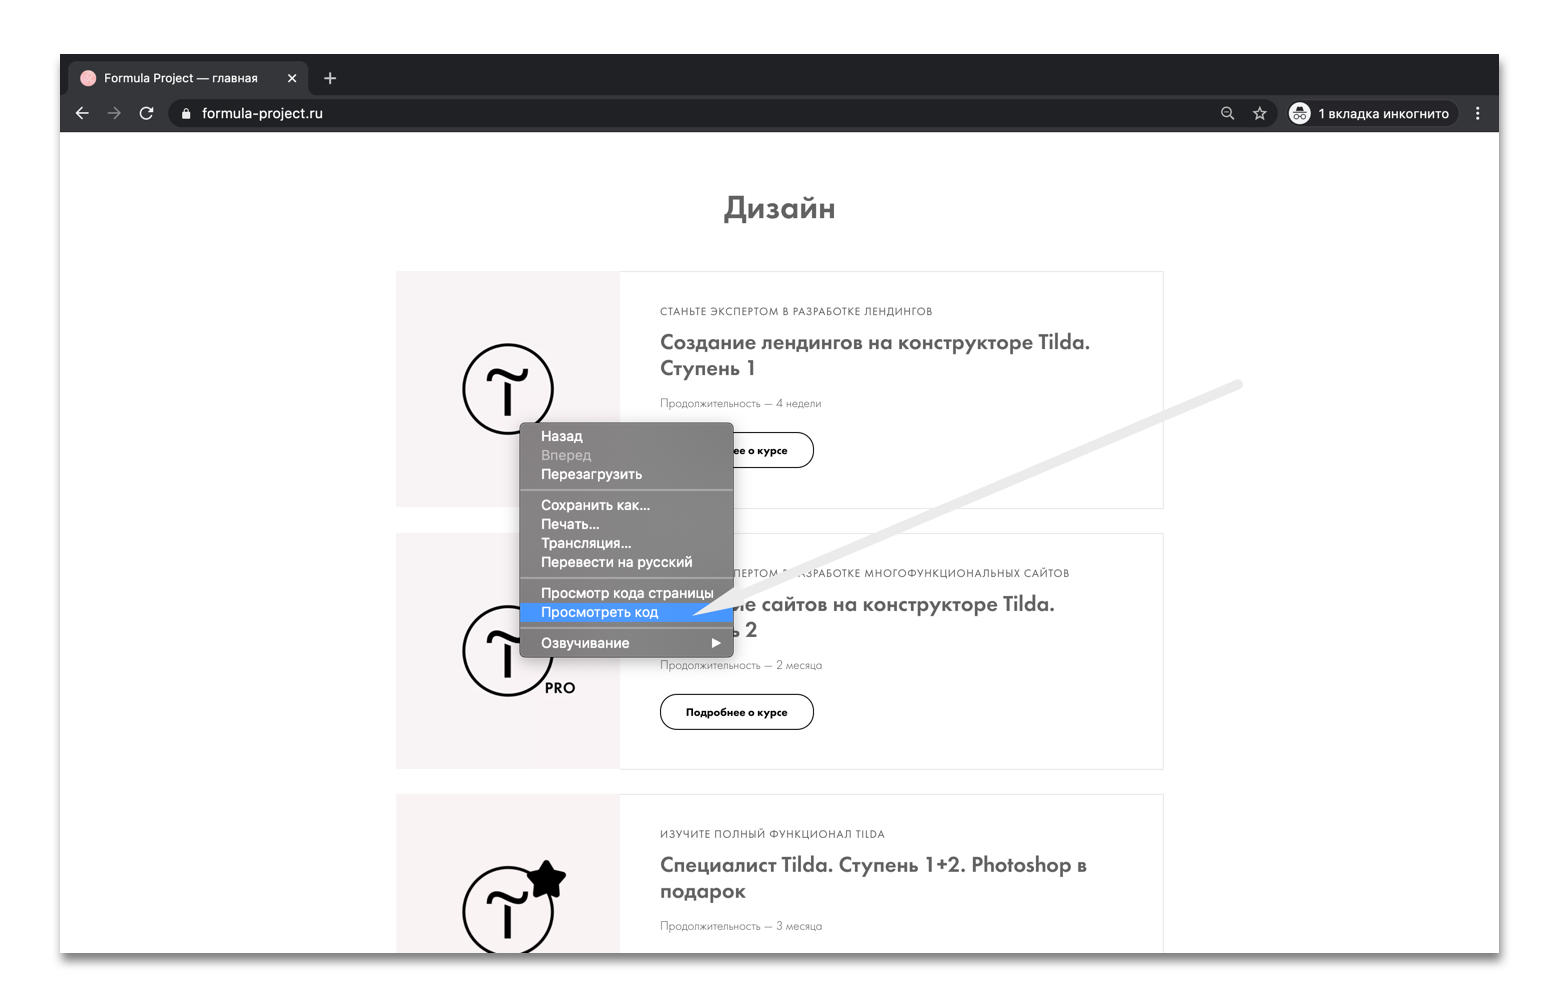Reload the page with the refresh icon
1558x1008 pixels.
pyautogui.click(x=146, y=113)
